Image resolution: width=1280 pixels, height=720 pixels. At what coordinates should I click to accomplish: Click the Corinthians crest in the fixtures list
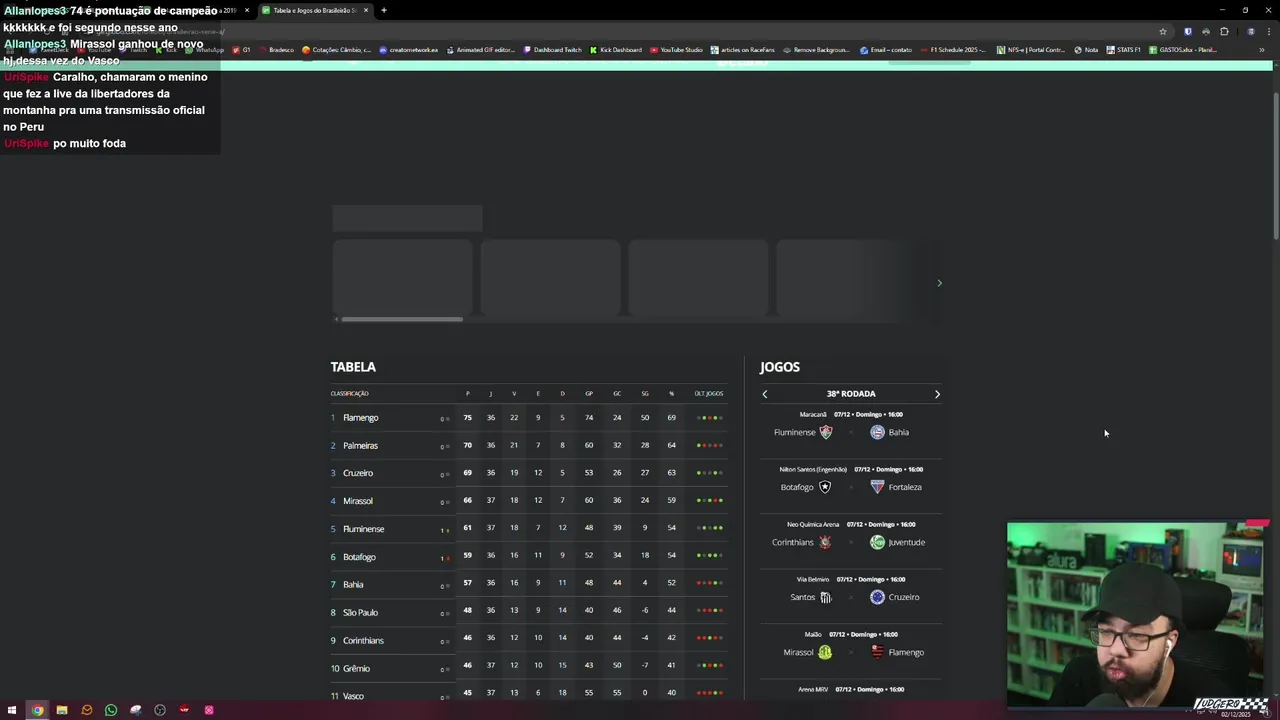[x=825, y=542]
